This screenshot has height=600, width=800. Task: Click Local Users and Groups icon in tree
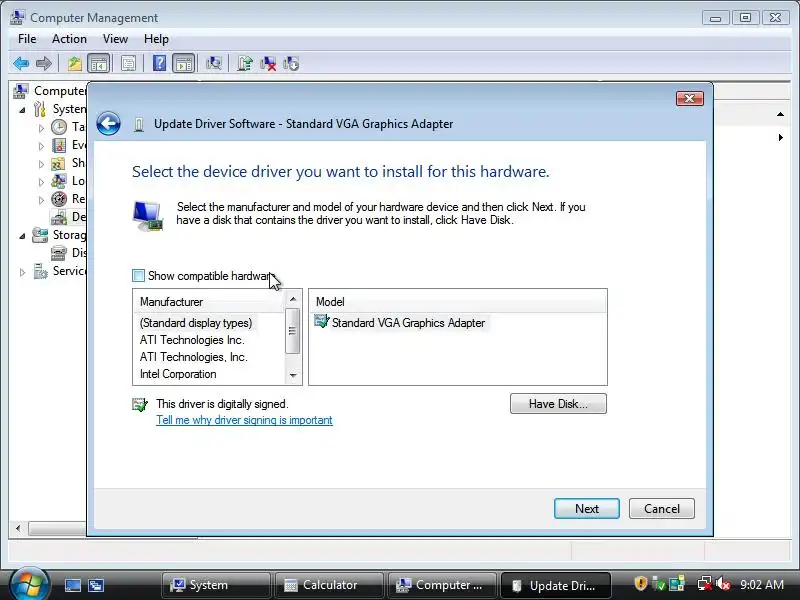pos(59,181)
